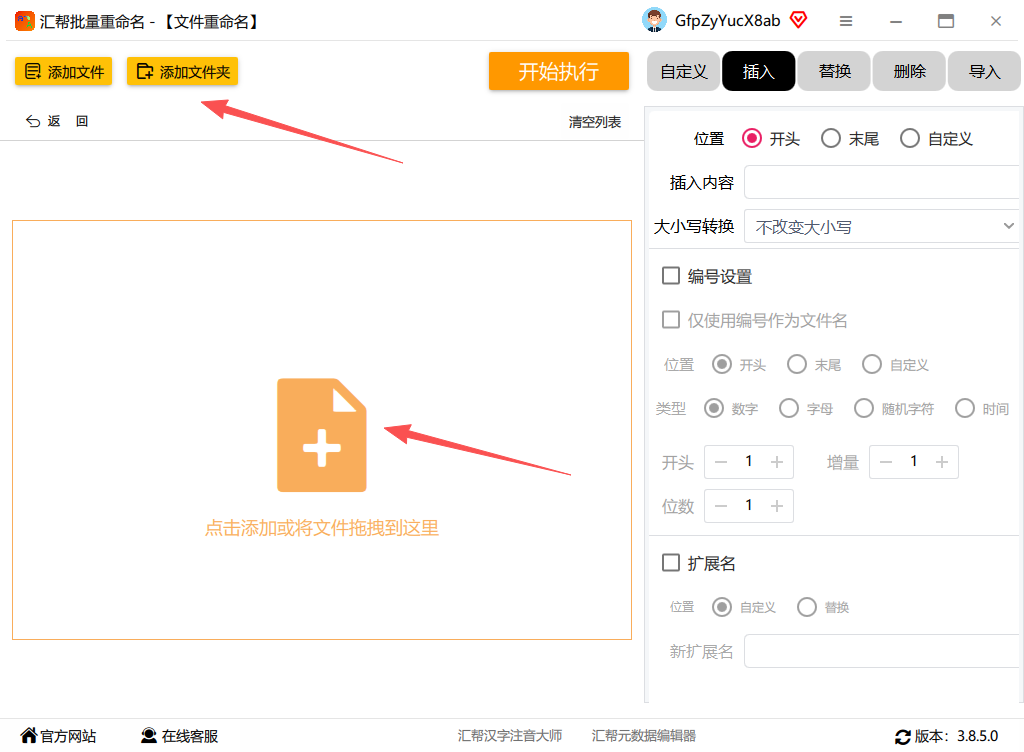
Task: Enable the 编号设置 checkbox
Action: click(671, 275)
